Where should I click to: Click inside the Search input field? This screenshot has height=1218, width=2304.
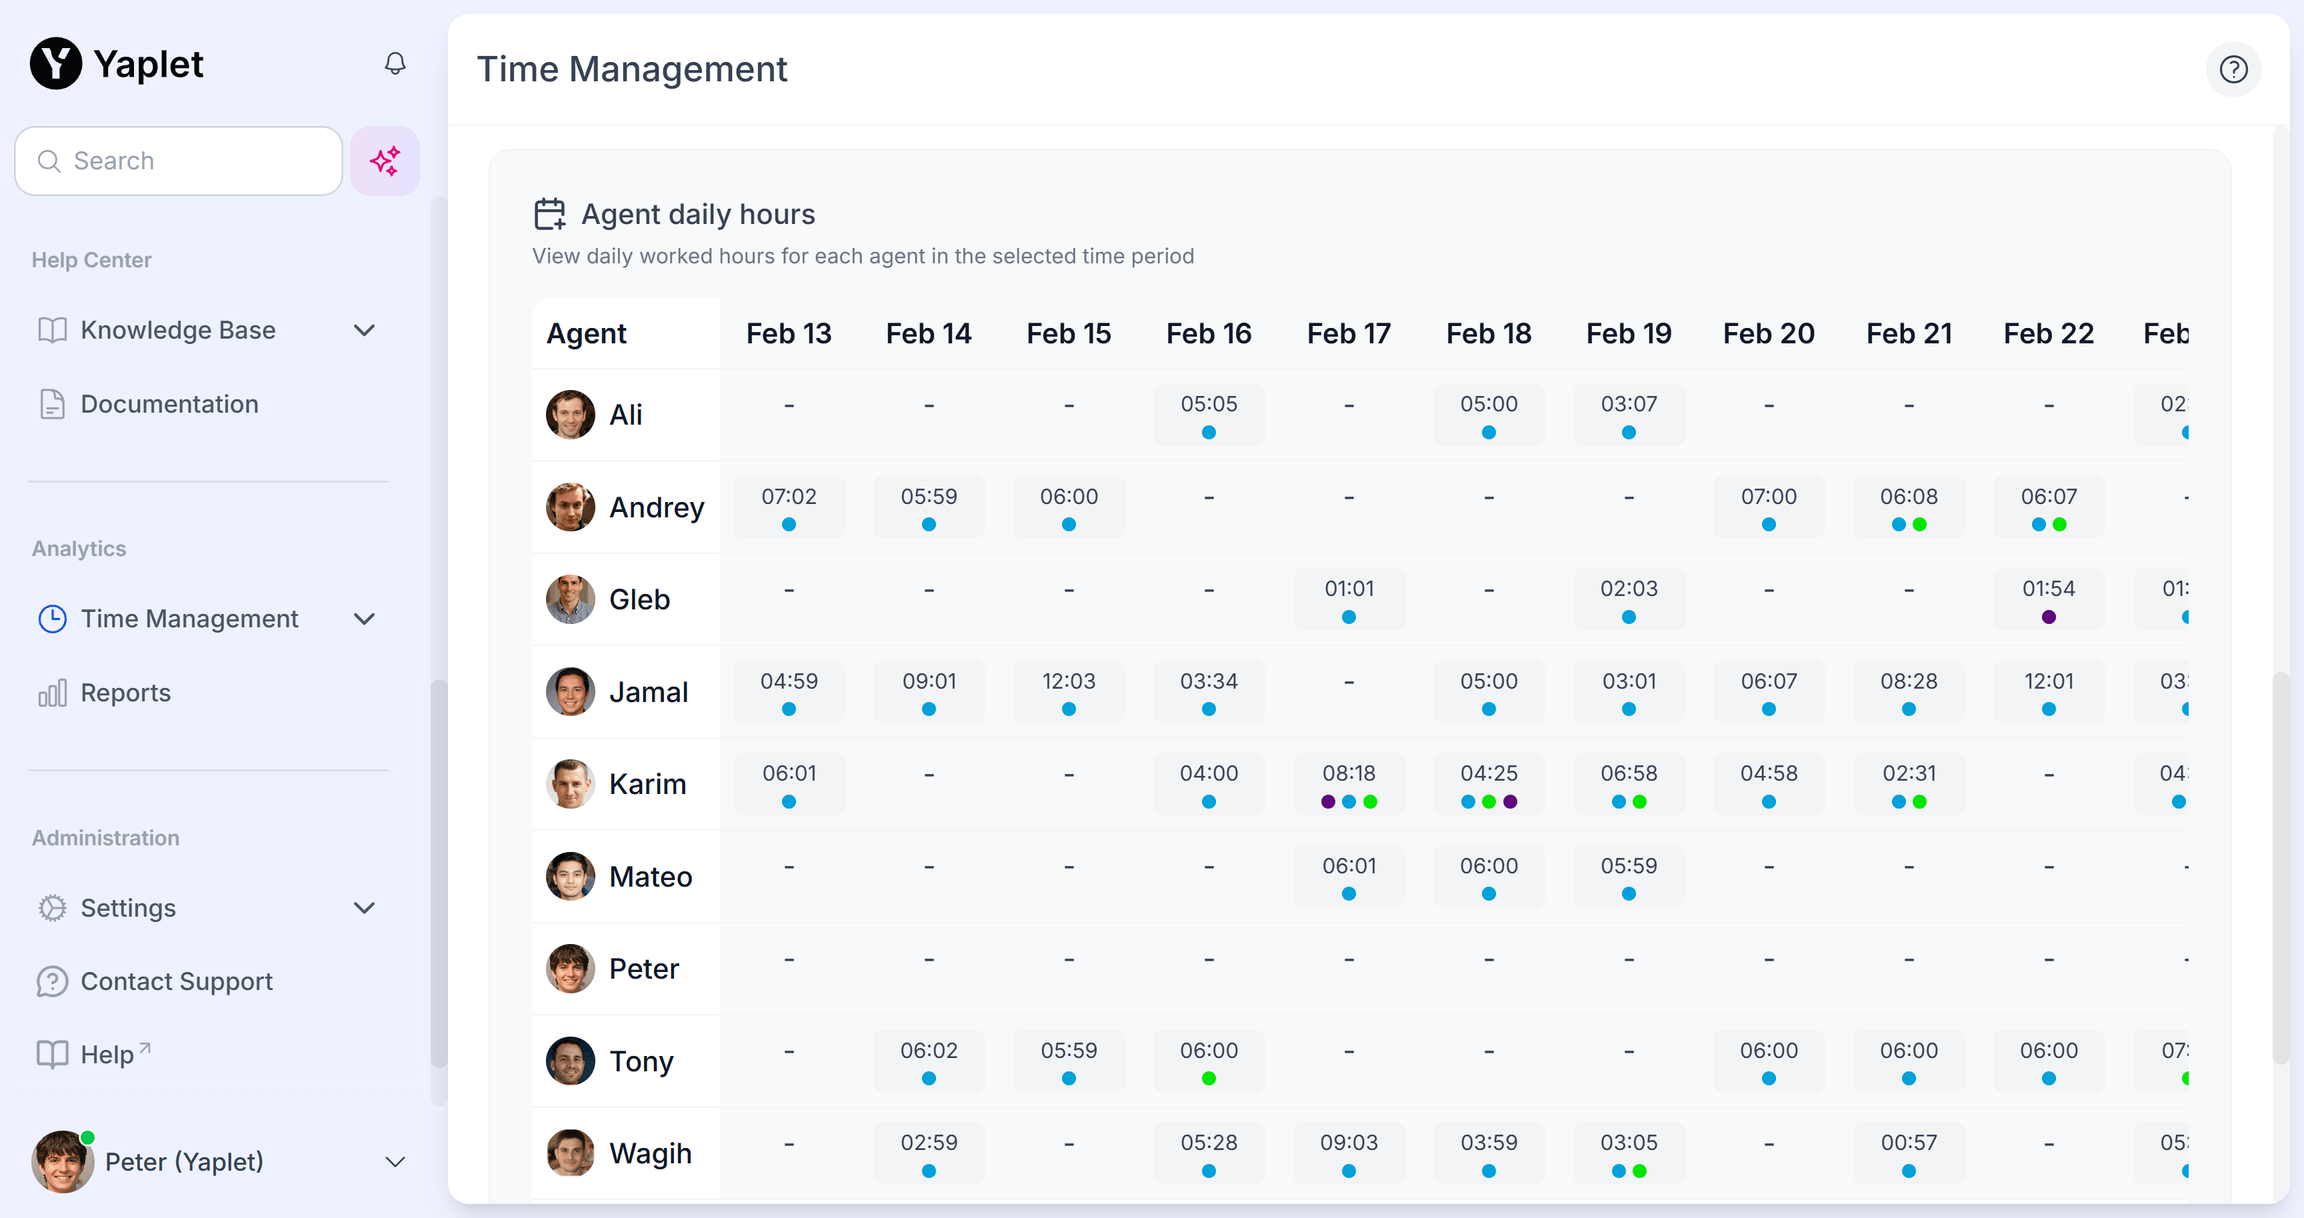200,161
